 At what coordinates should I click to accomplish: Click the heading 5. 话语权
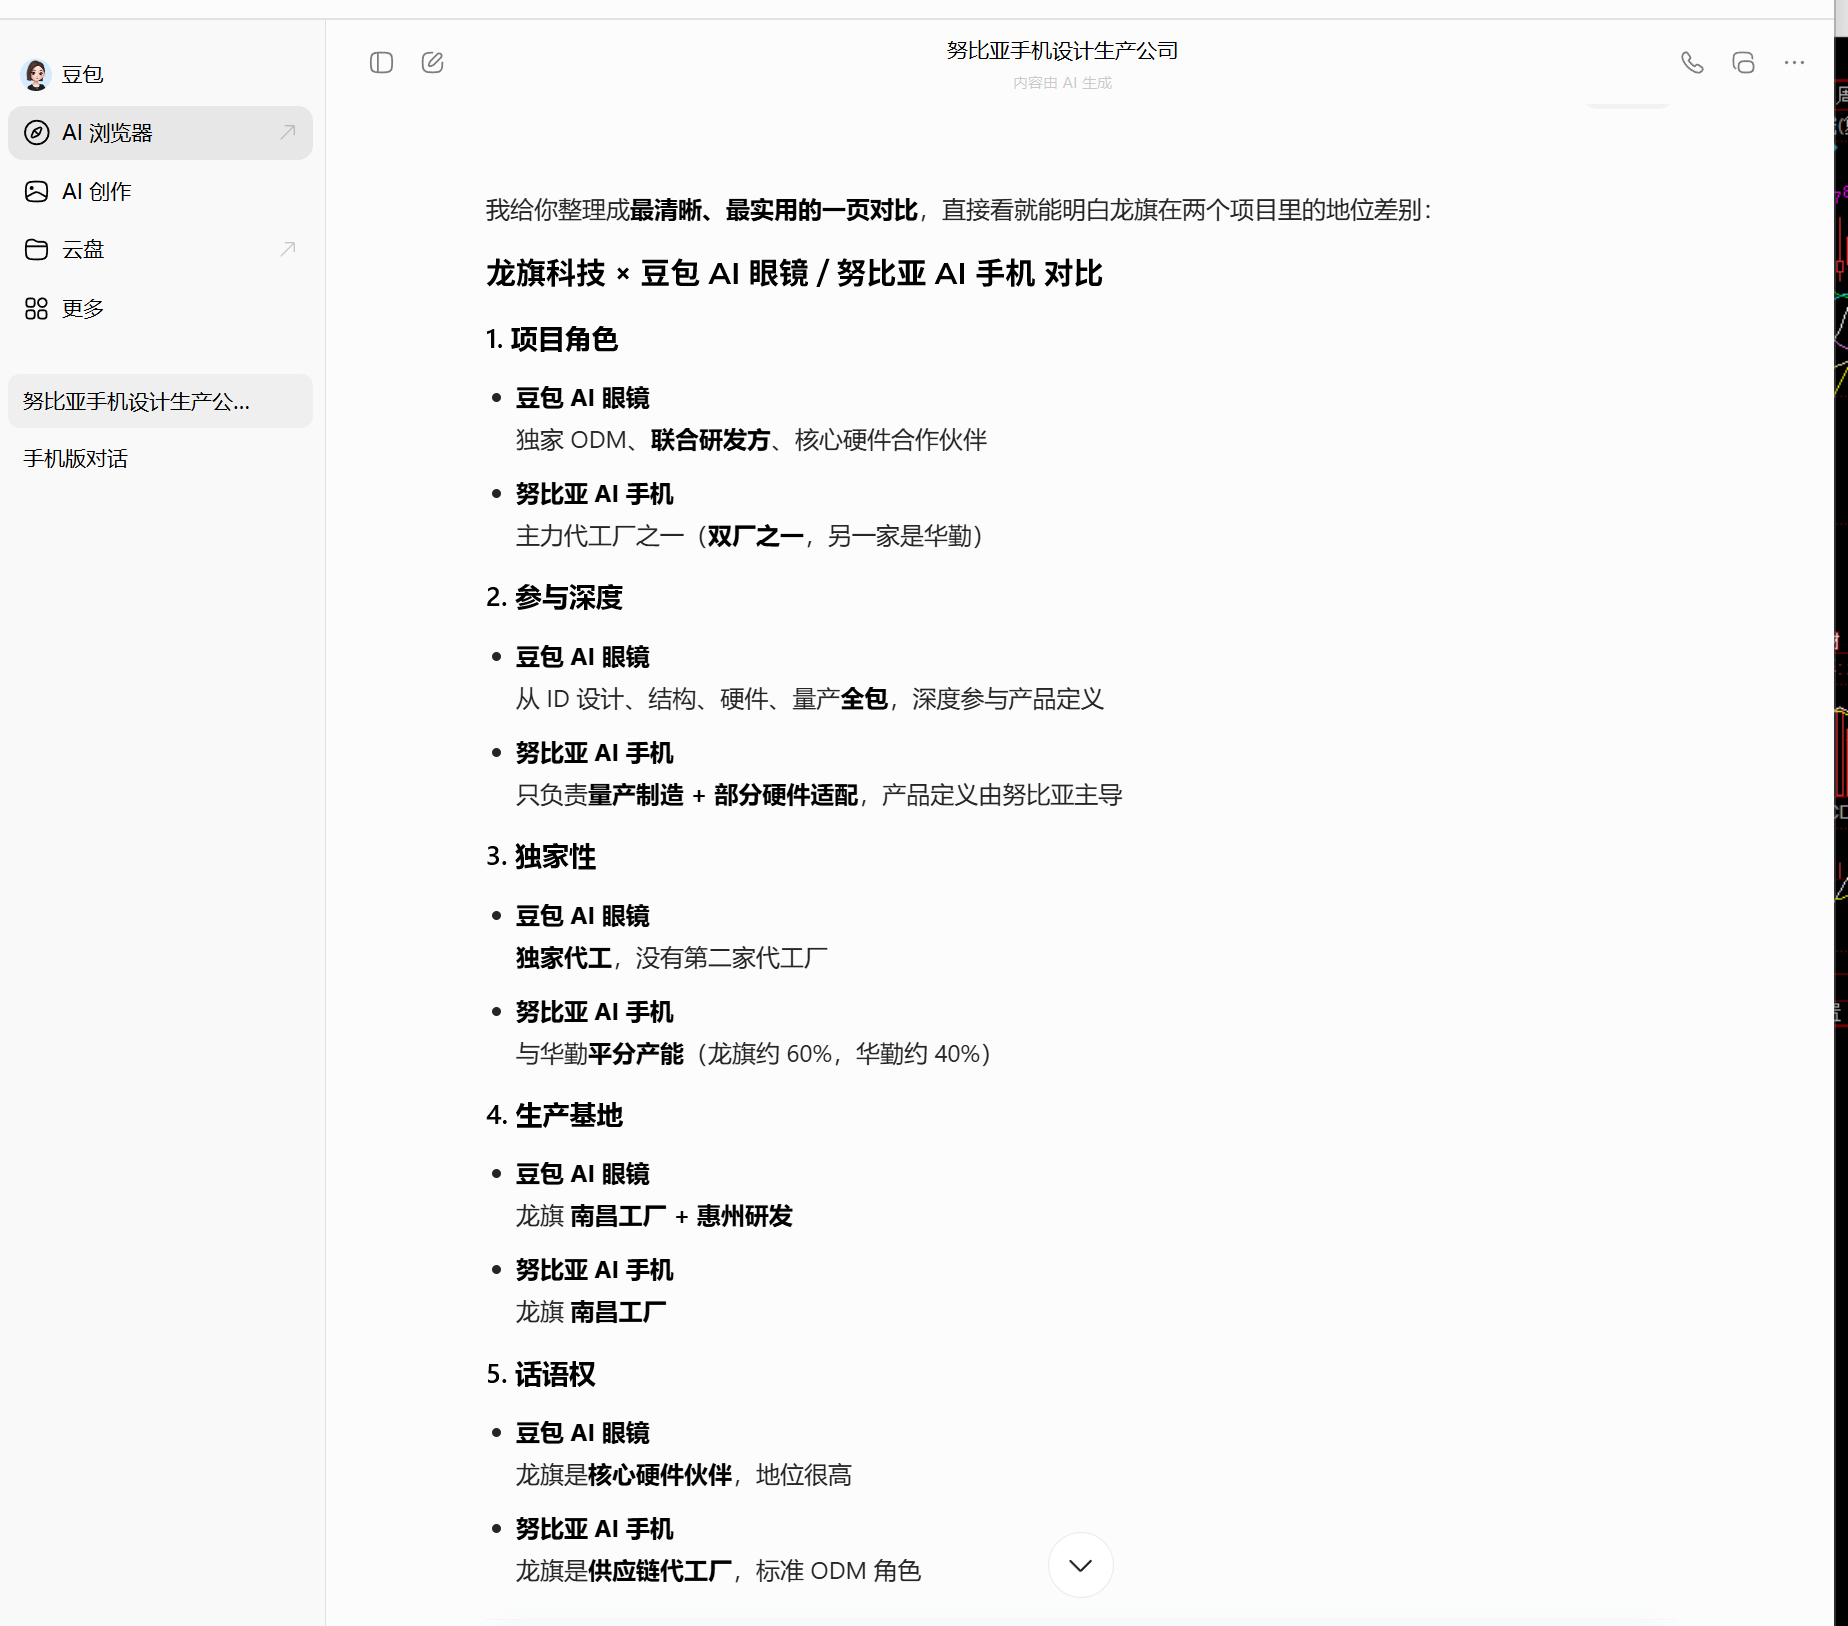pyautogui.click(x=541, y=1375)
